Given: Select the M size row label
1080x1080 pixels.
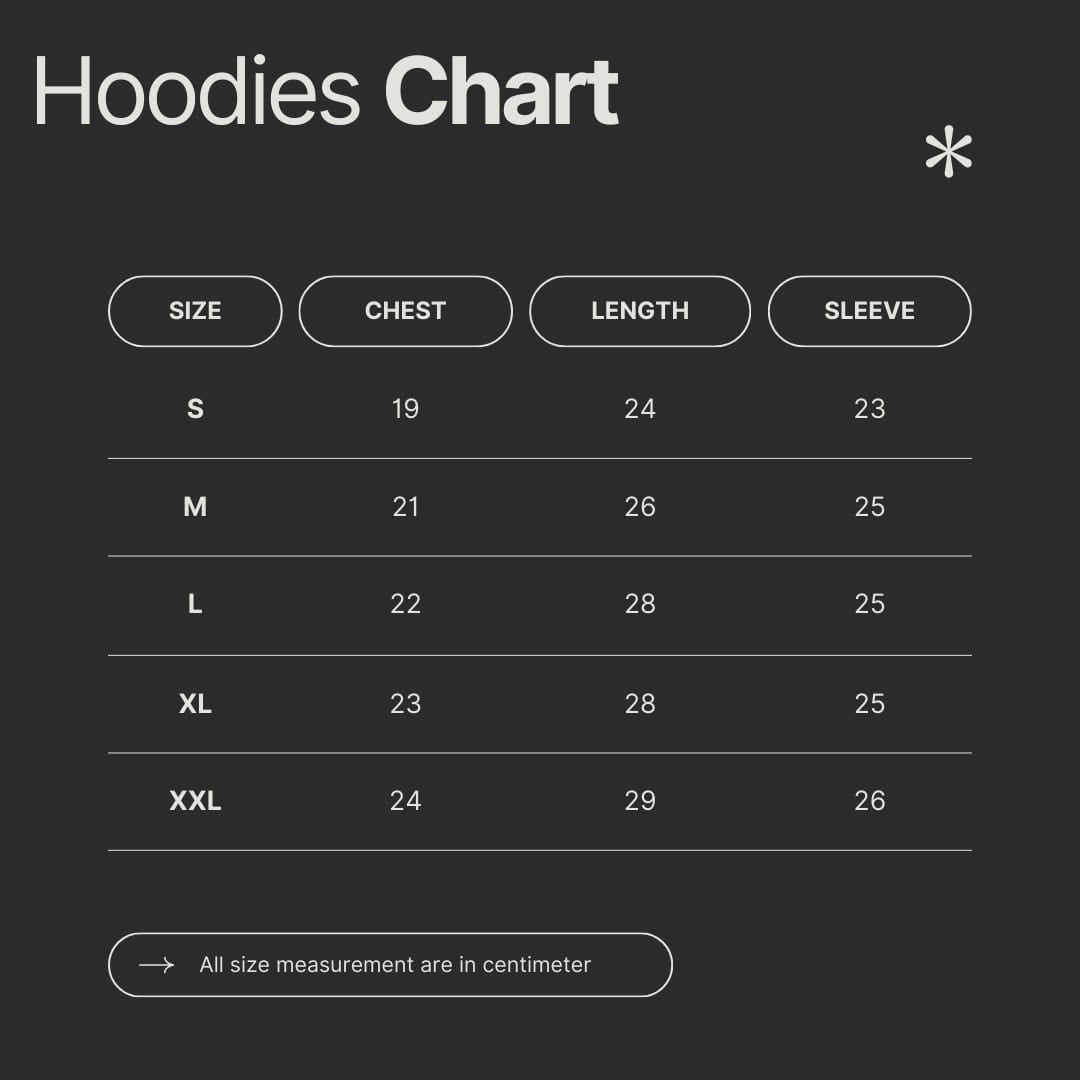Looking at the screenshot, I should coord(195,507).
